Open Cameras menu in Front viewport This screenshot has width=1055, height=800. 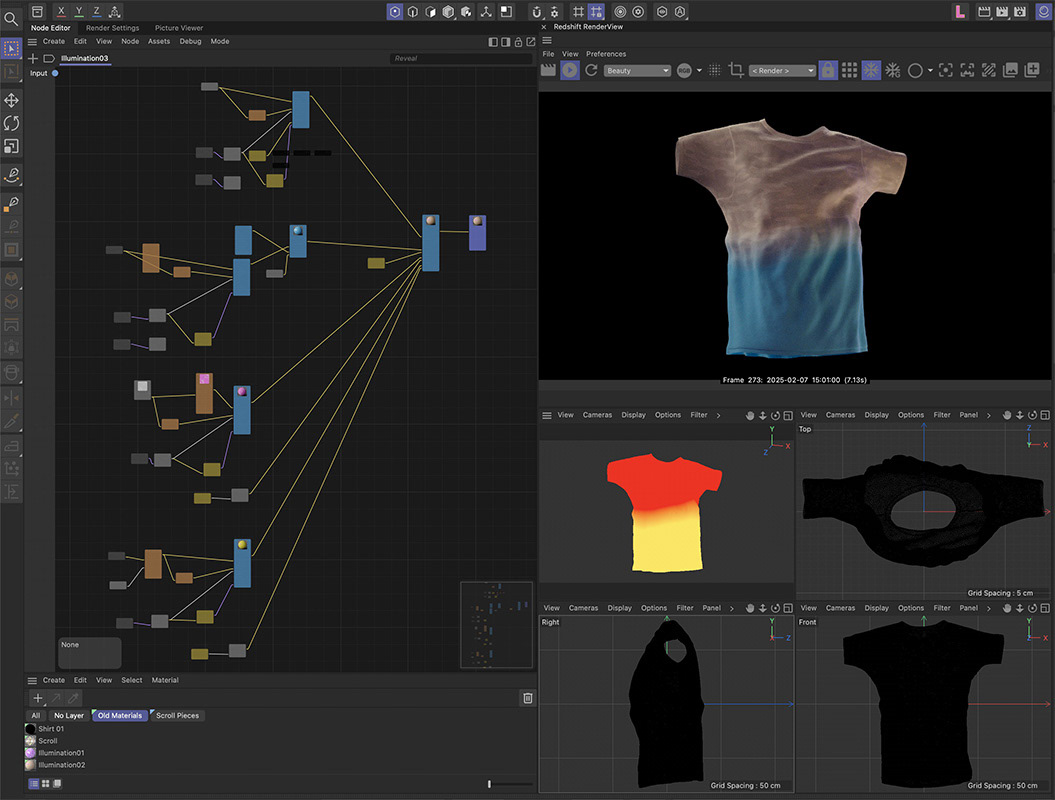840,608
